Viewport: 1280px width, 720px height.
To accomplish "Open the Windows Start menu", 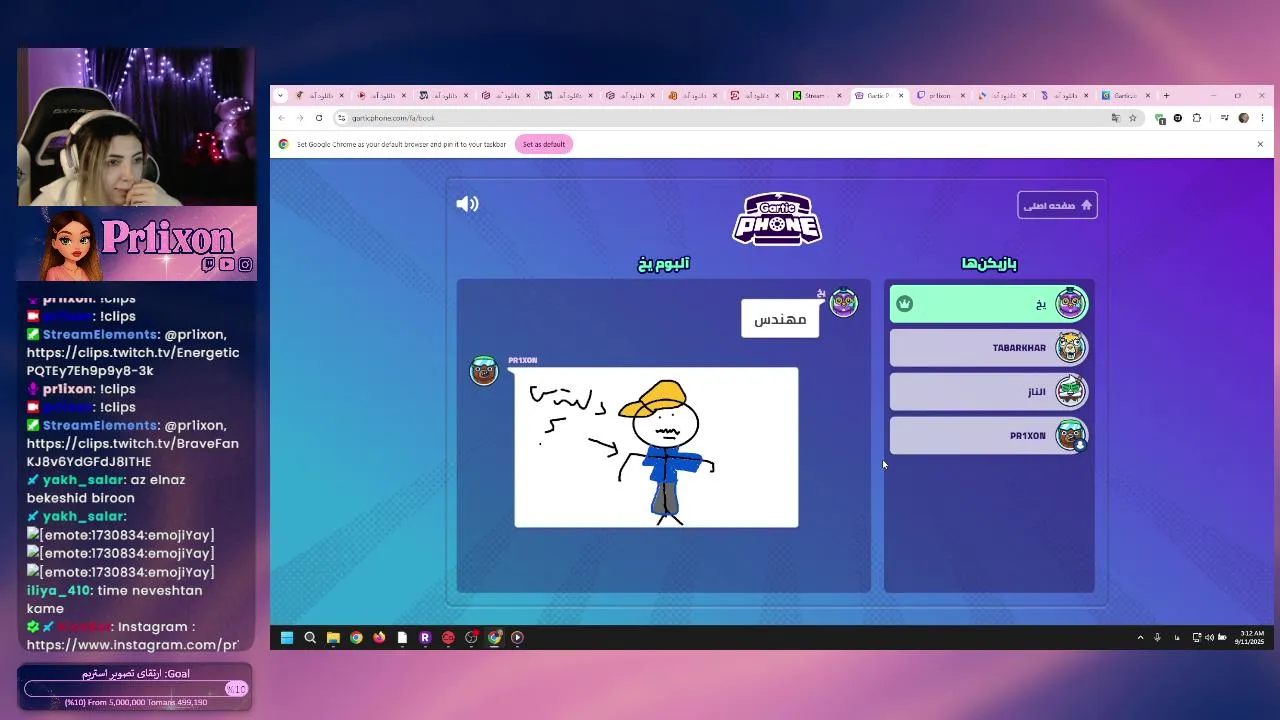I will pos(287,637).
